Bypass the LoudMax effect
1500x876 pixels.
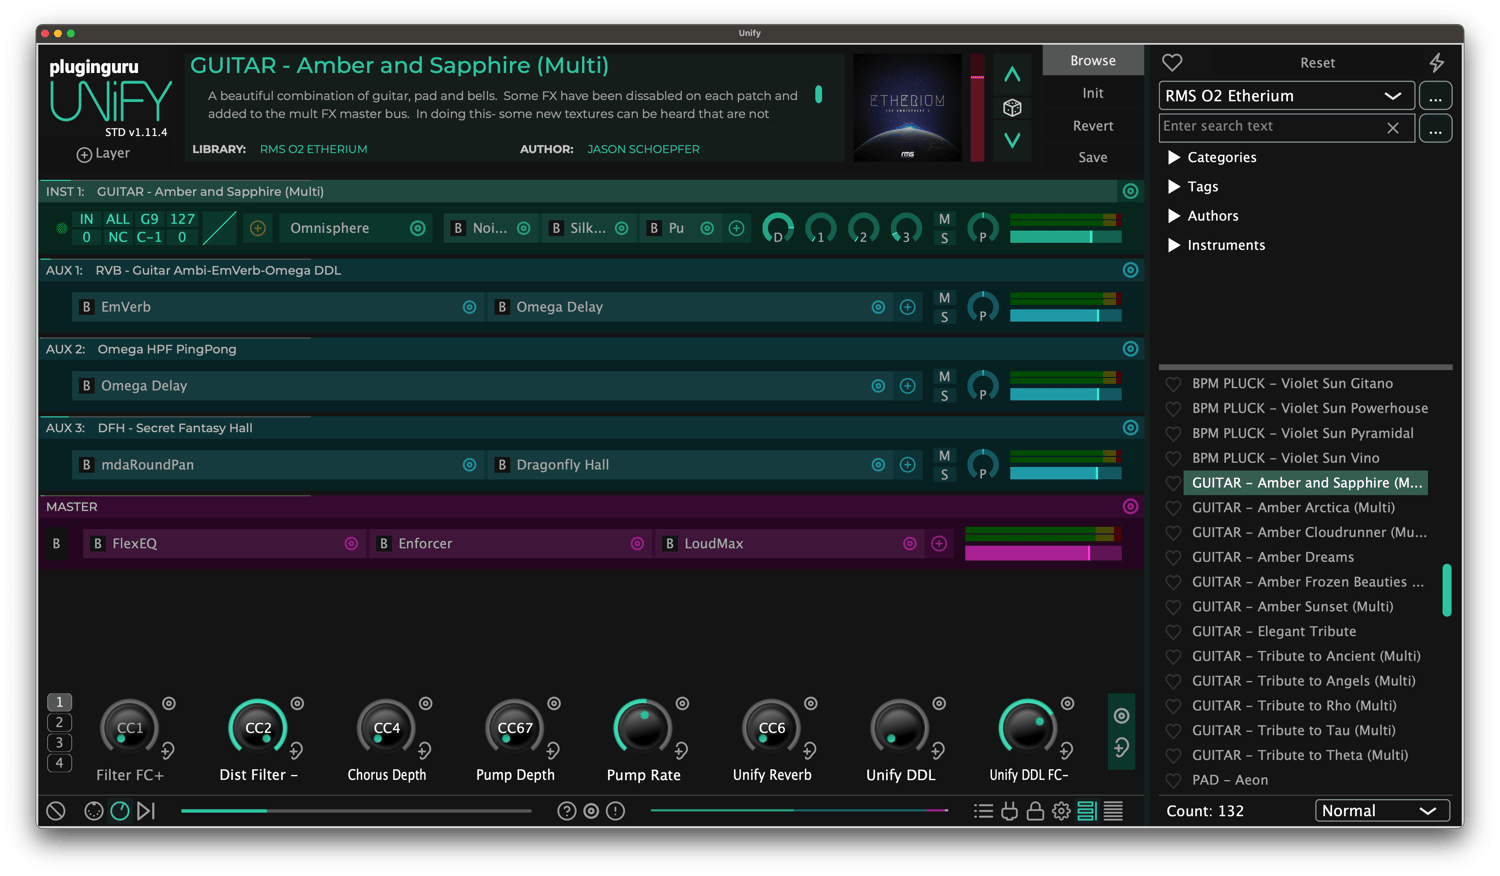(670, 544)
